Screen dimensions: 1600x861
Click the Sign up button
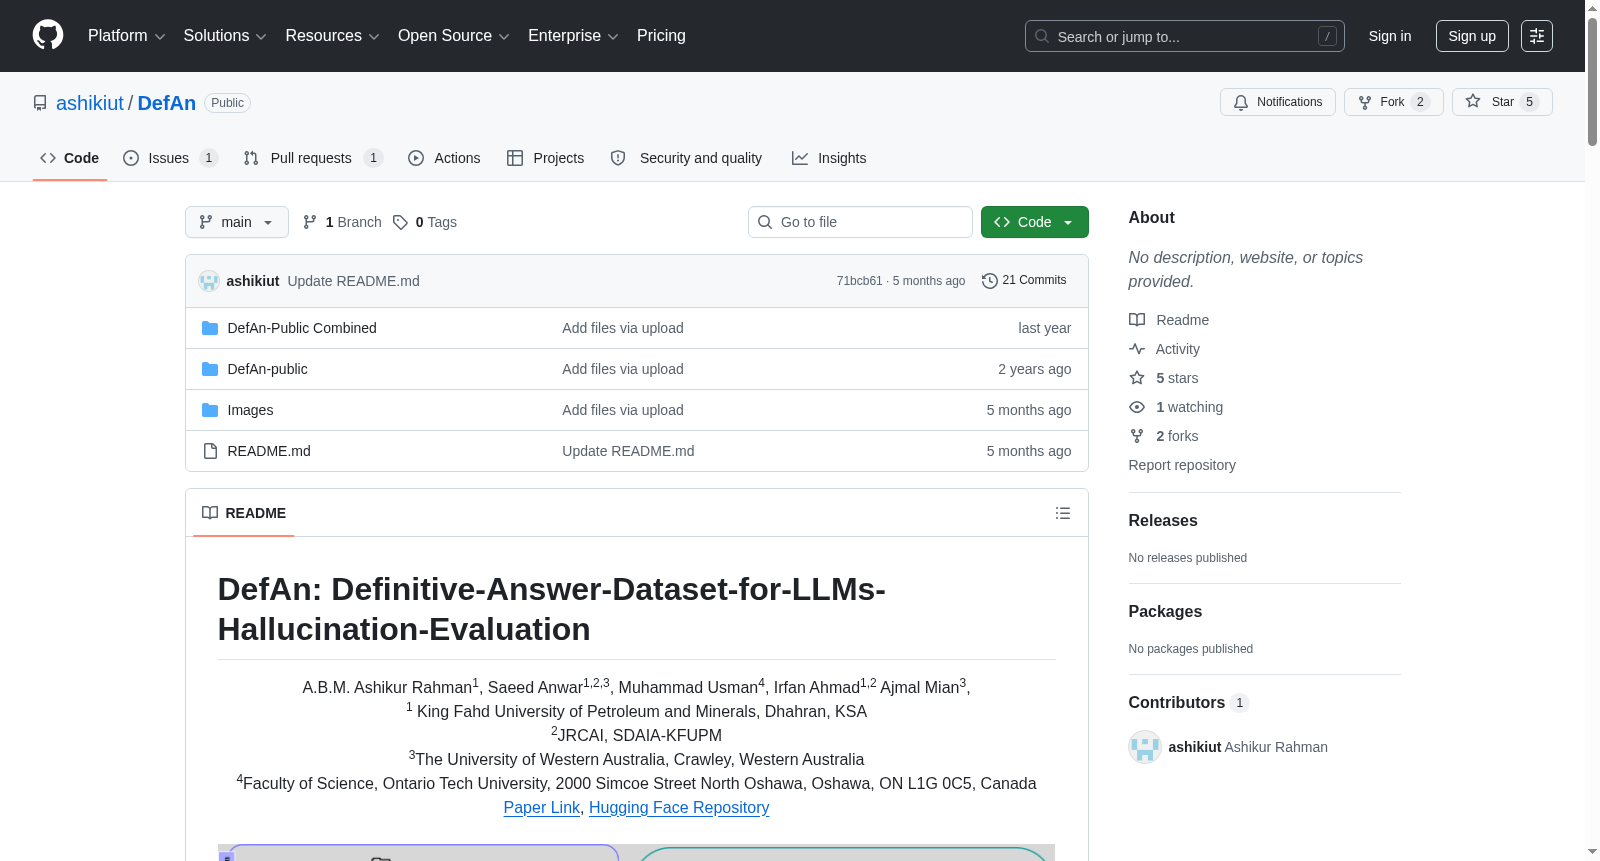pos(1472,36)
